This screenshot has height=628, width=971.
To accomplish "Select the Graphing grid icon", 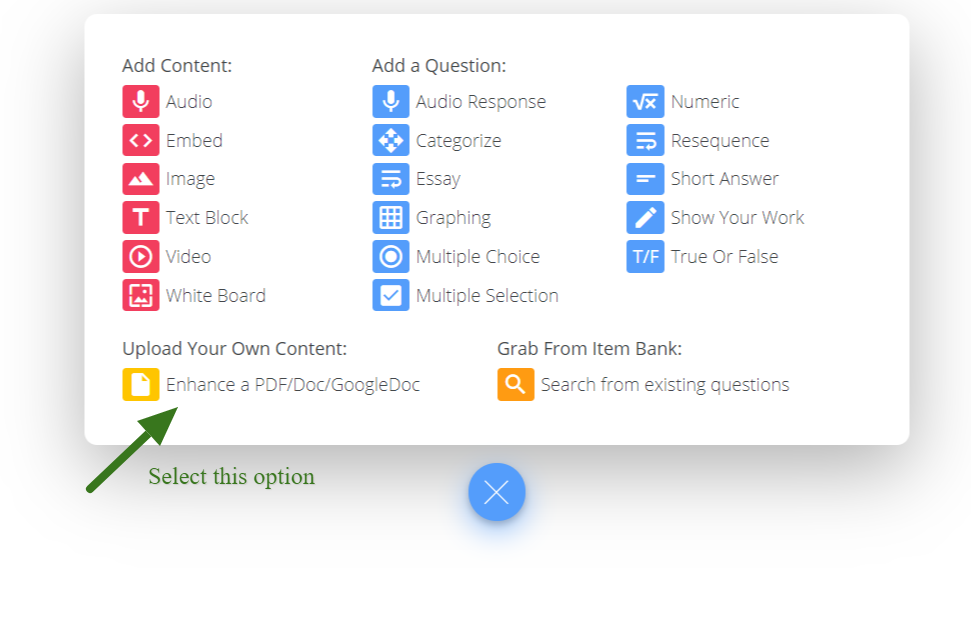I will [x=390, y=217].
